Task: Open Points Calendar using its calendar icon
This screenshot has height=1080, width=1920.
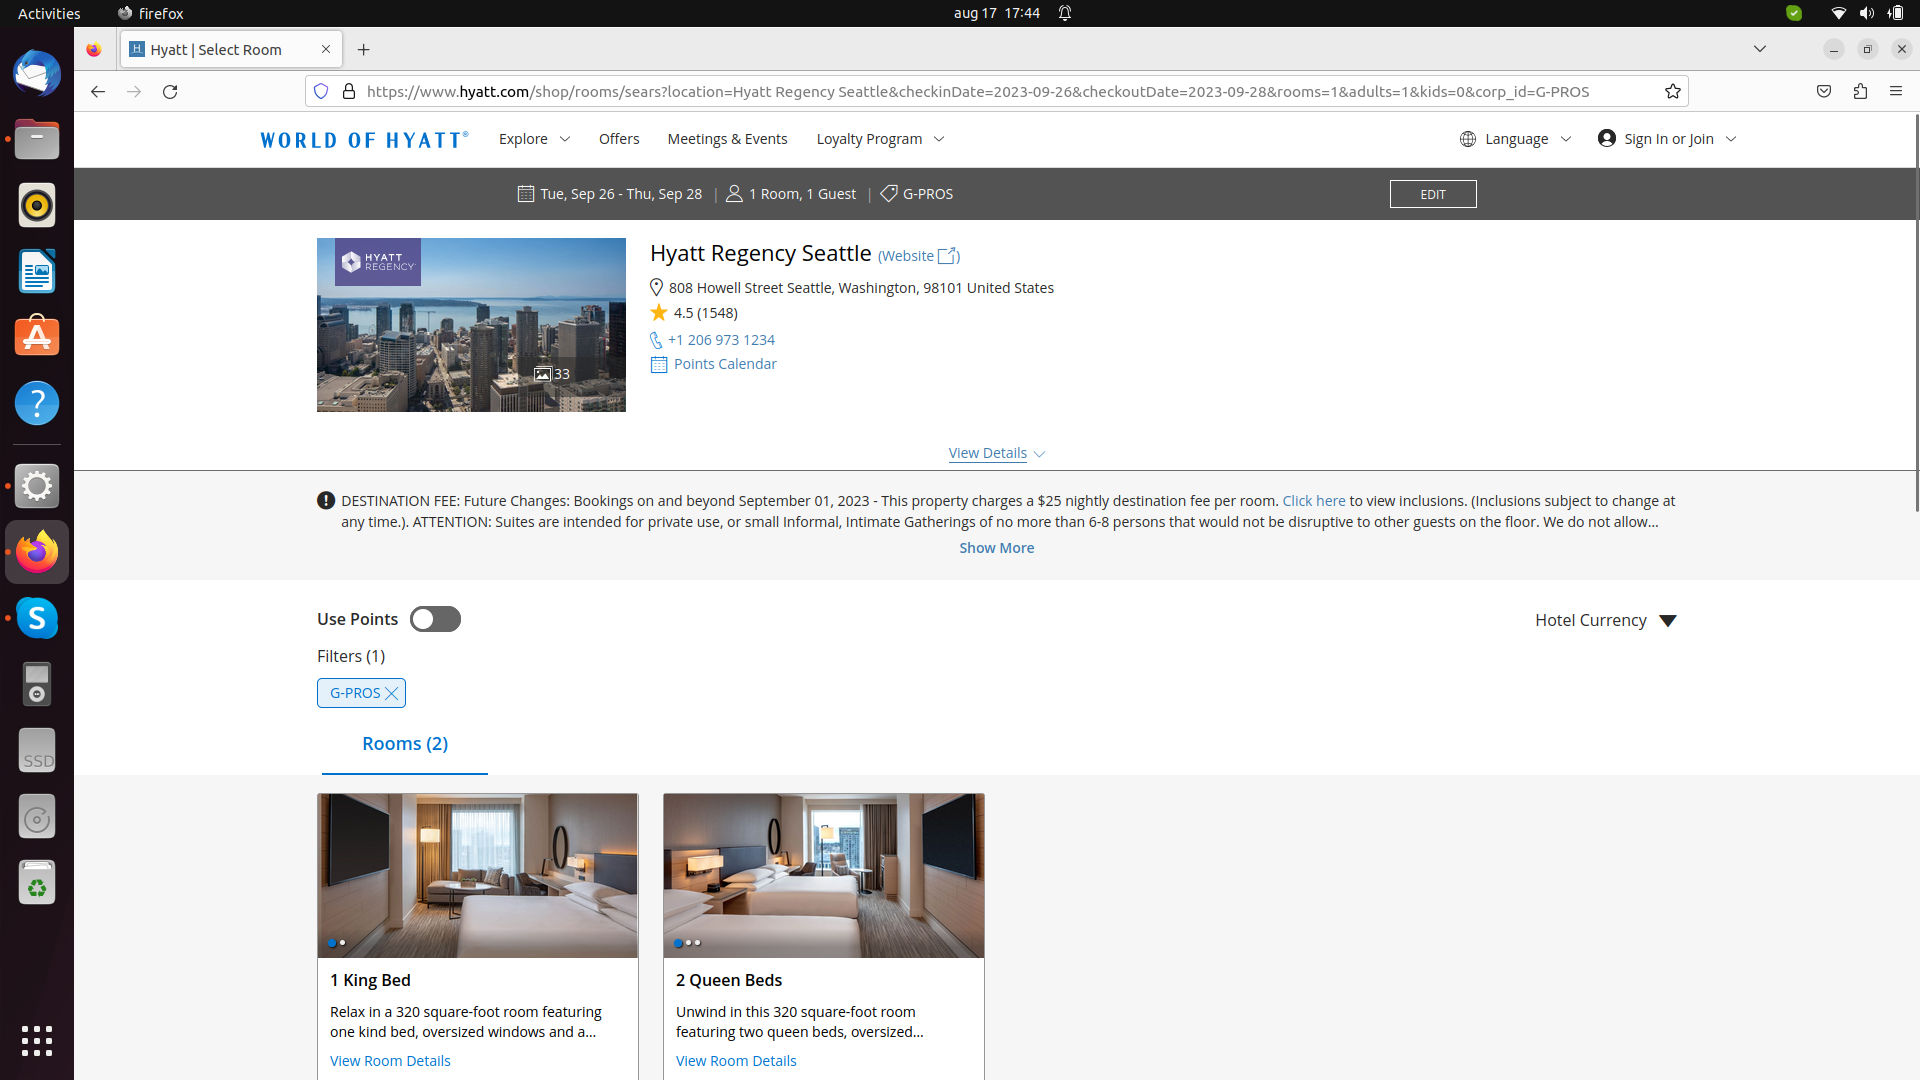Action: point(658,364)
